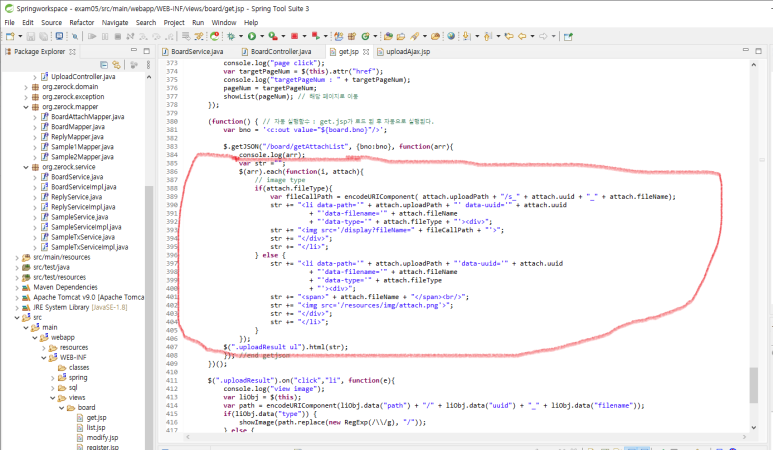Image resolution: width=773 pixels, height=450 pixels.
Task: Select BoardAttachMapper.java in the tree
Action: [87, 117]
